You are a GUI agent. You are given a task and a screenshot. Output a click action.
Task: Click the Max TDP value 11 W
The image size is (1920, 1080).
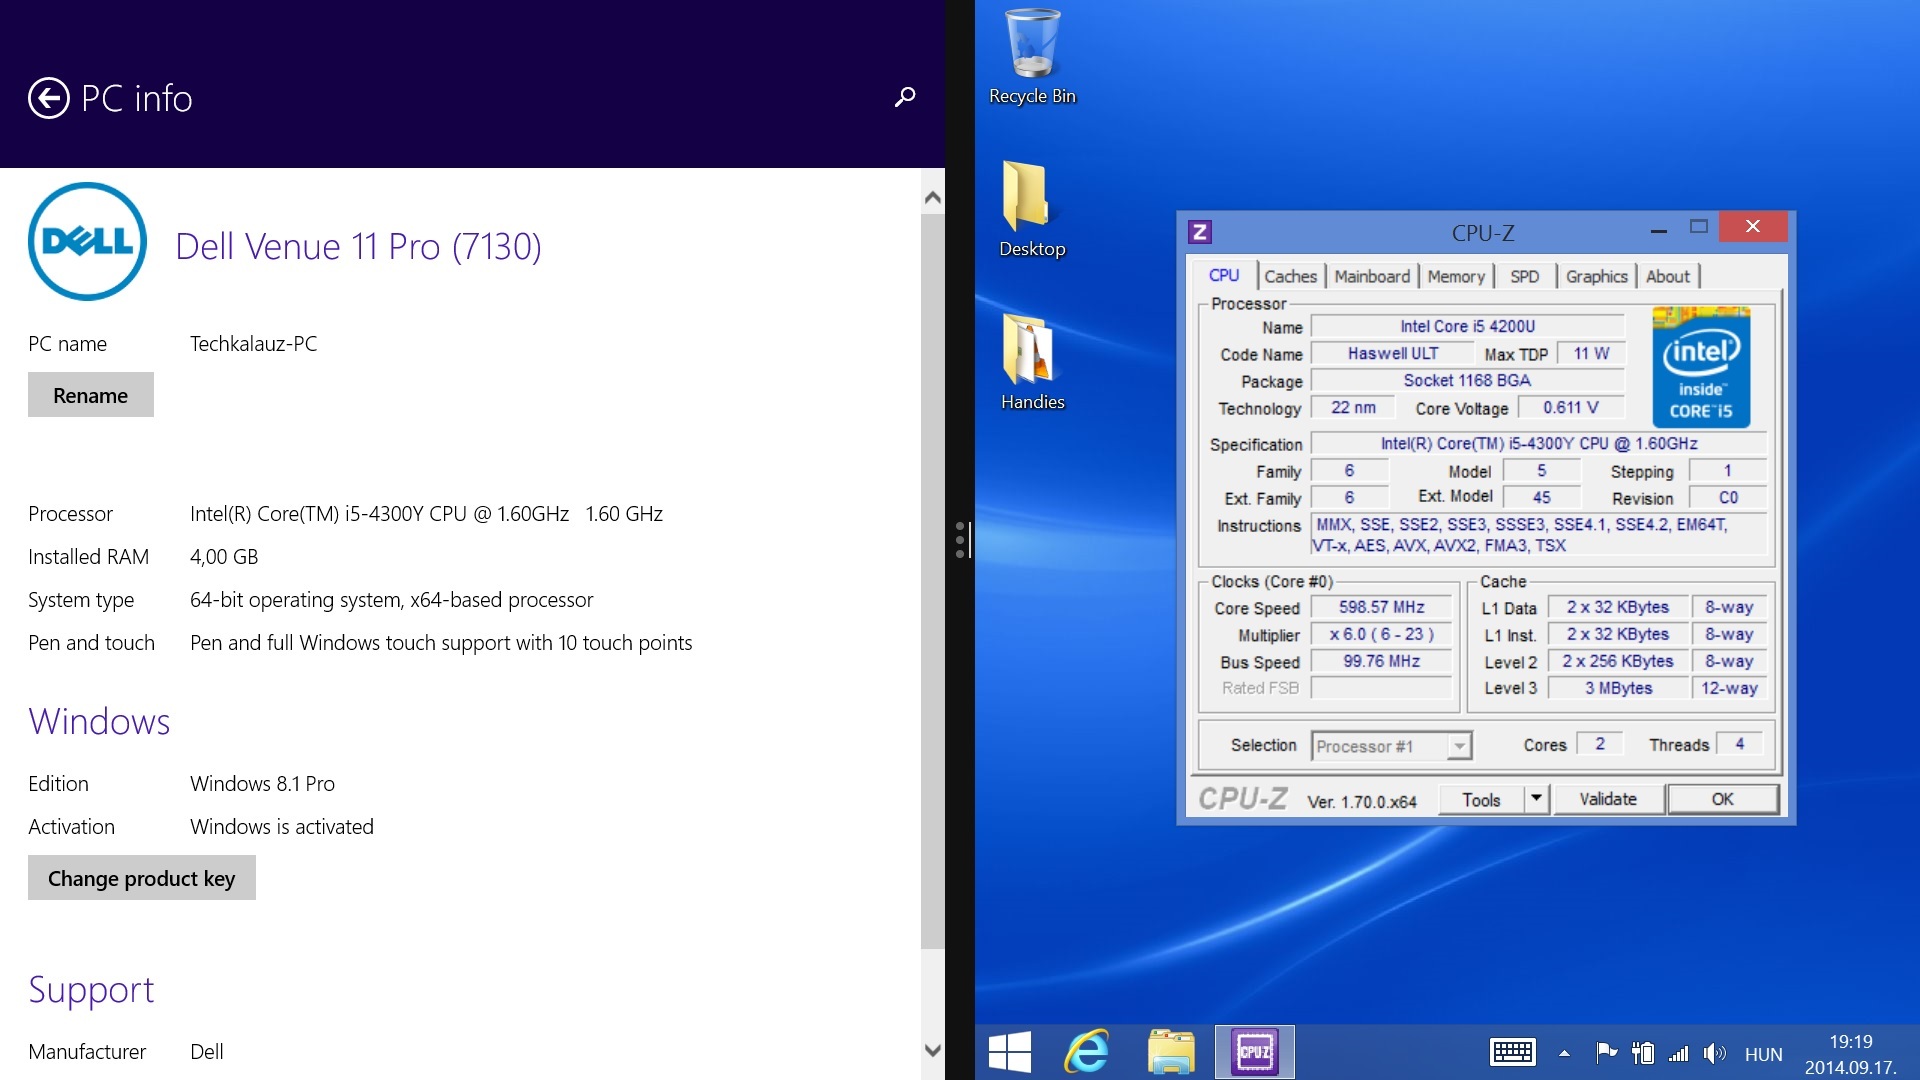pyautogui.click(x=1591, y=353)
